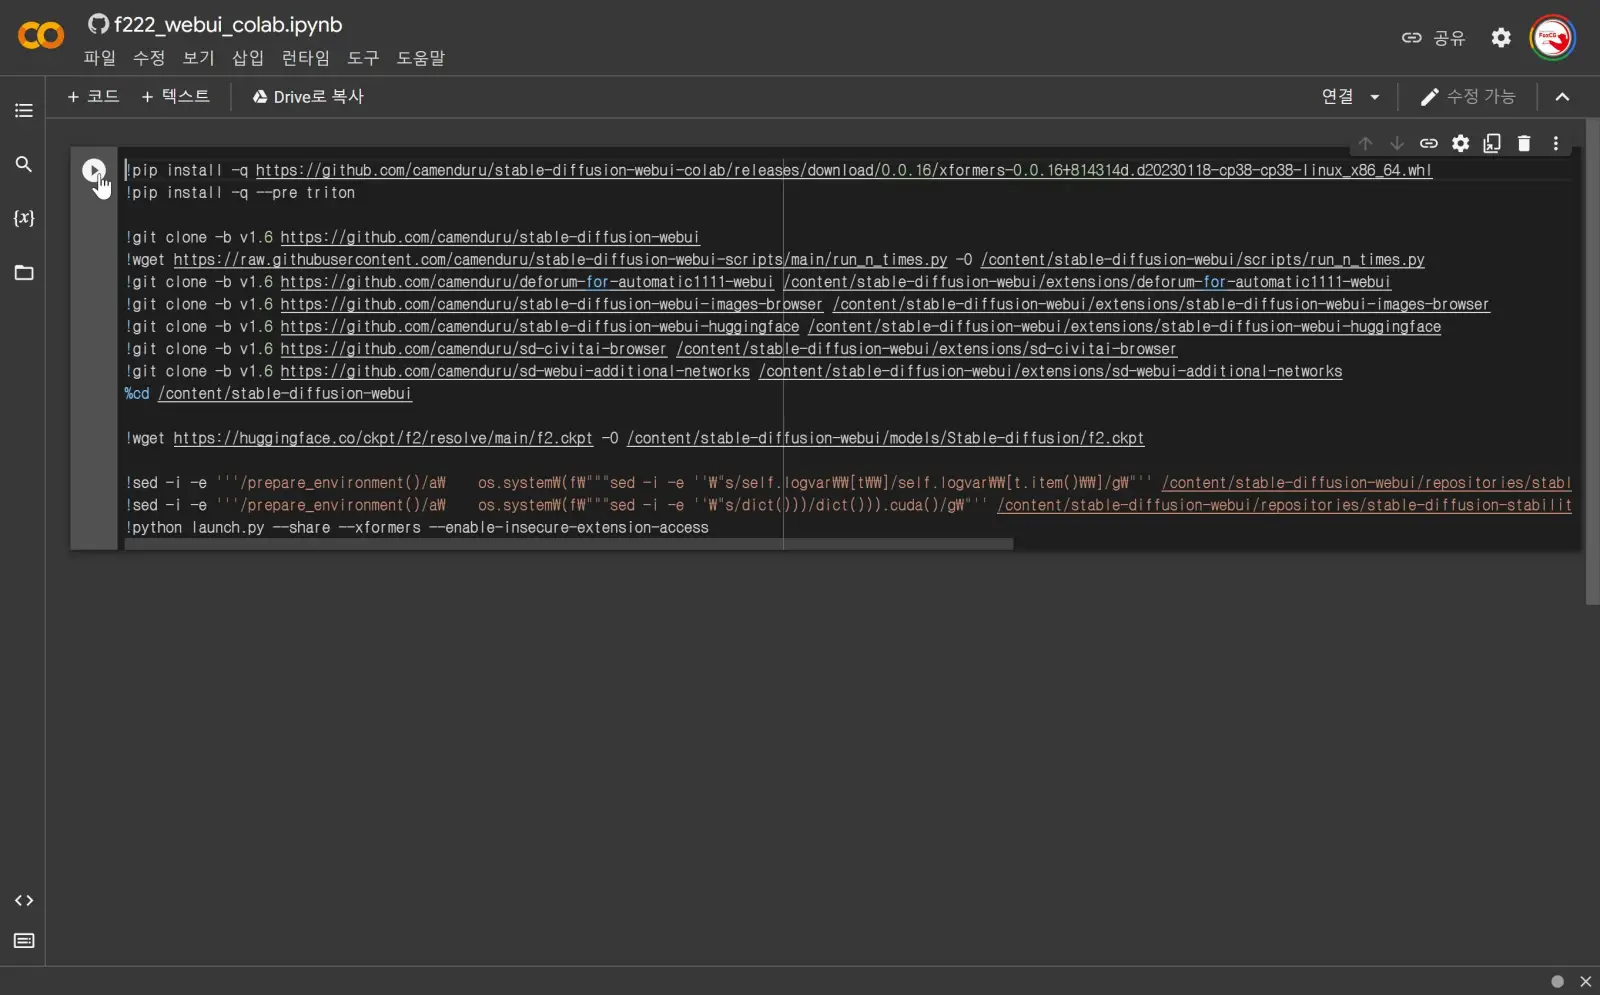Delete the cell with the trash icon
1600x995 pixels.
tap(1524, 143)
